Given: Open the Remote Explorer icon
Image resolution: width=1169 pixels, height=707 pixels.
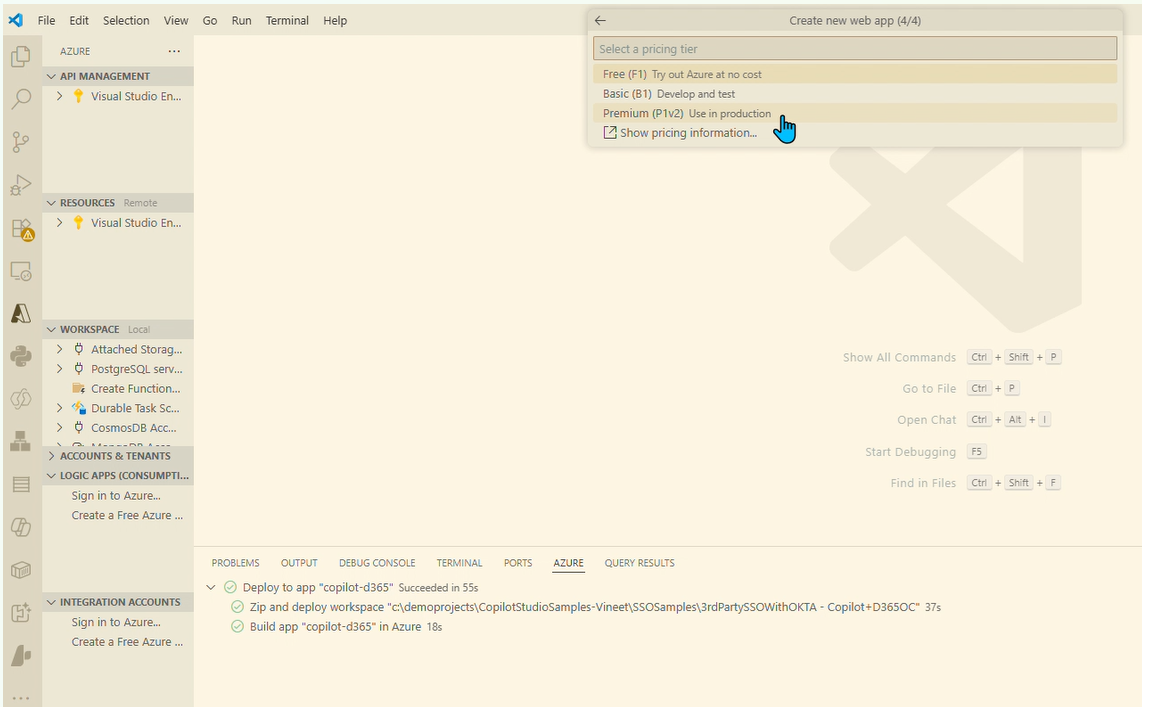Looking at the screenshot, I should click(x=20, y=271).
